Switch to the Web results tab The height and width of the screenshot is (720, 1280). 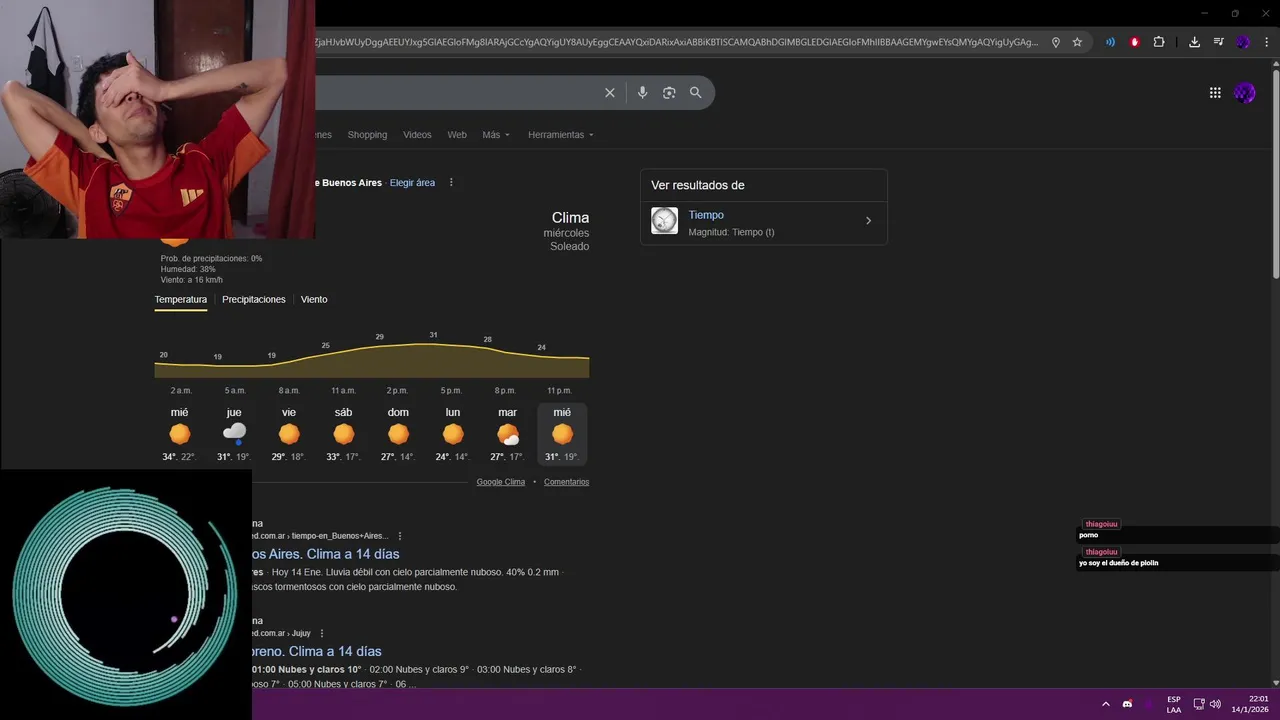tap(457, 135)
